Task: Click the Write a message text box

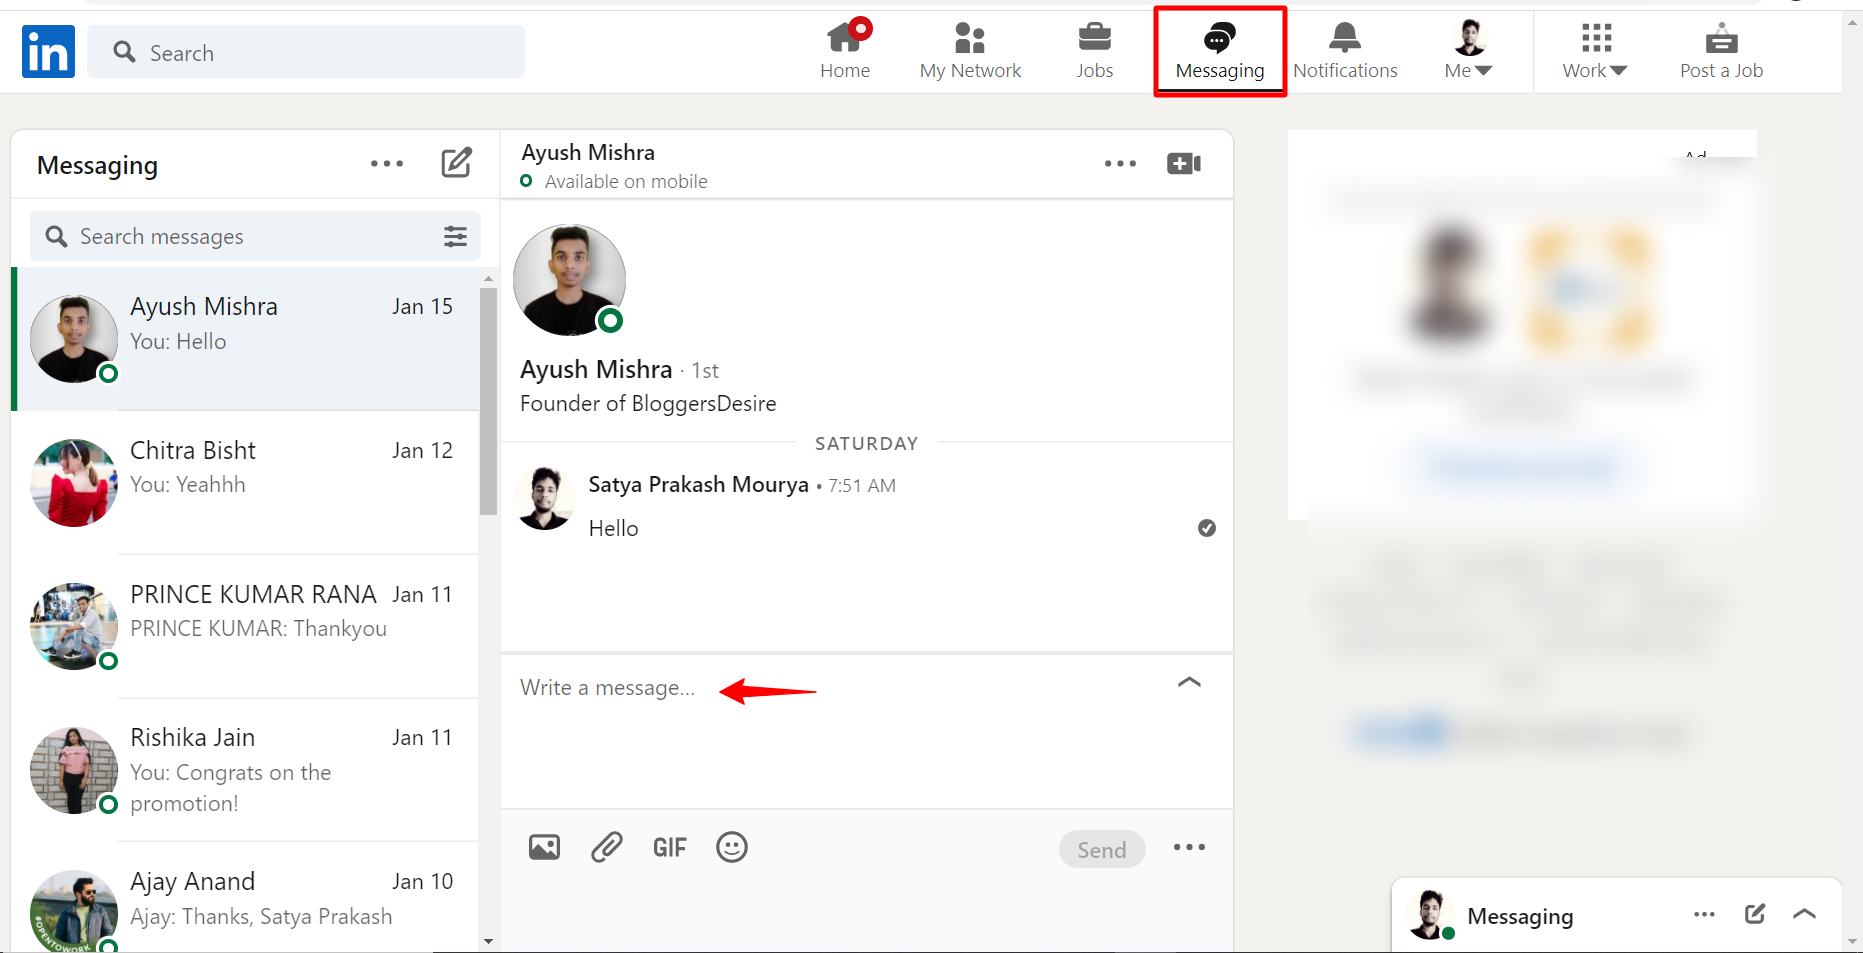Action: pos(840,730)
